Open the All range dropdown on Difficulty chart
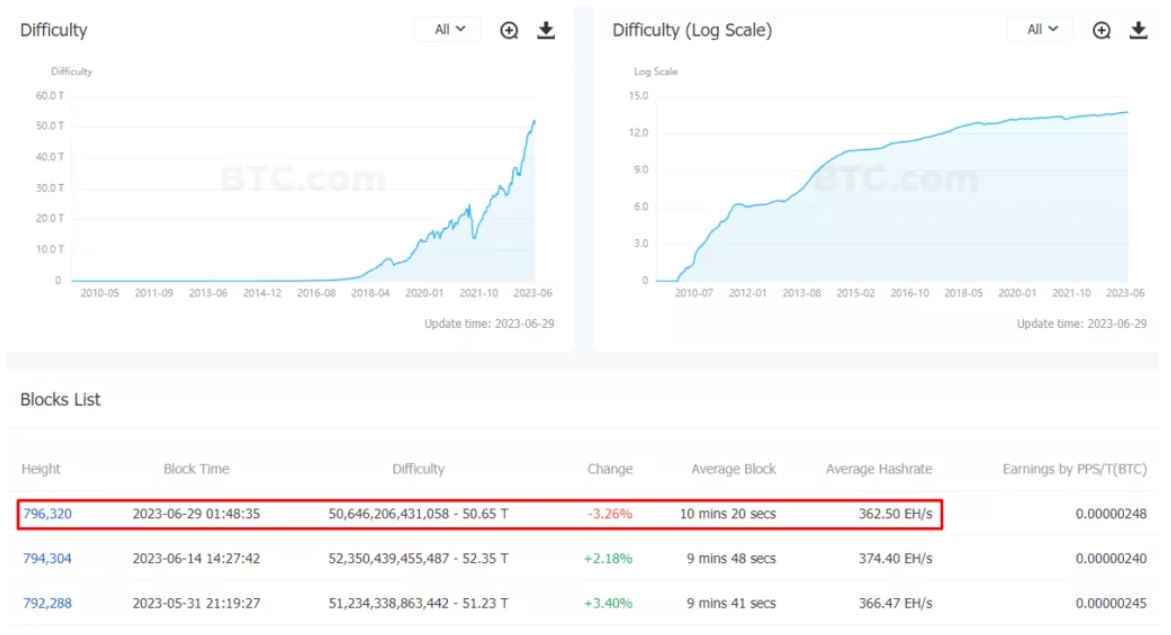This screenshot has width=1171, height=635. point(449,30)
